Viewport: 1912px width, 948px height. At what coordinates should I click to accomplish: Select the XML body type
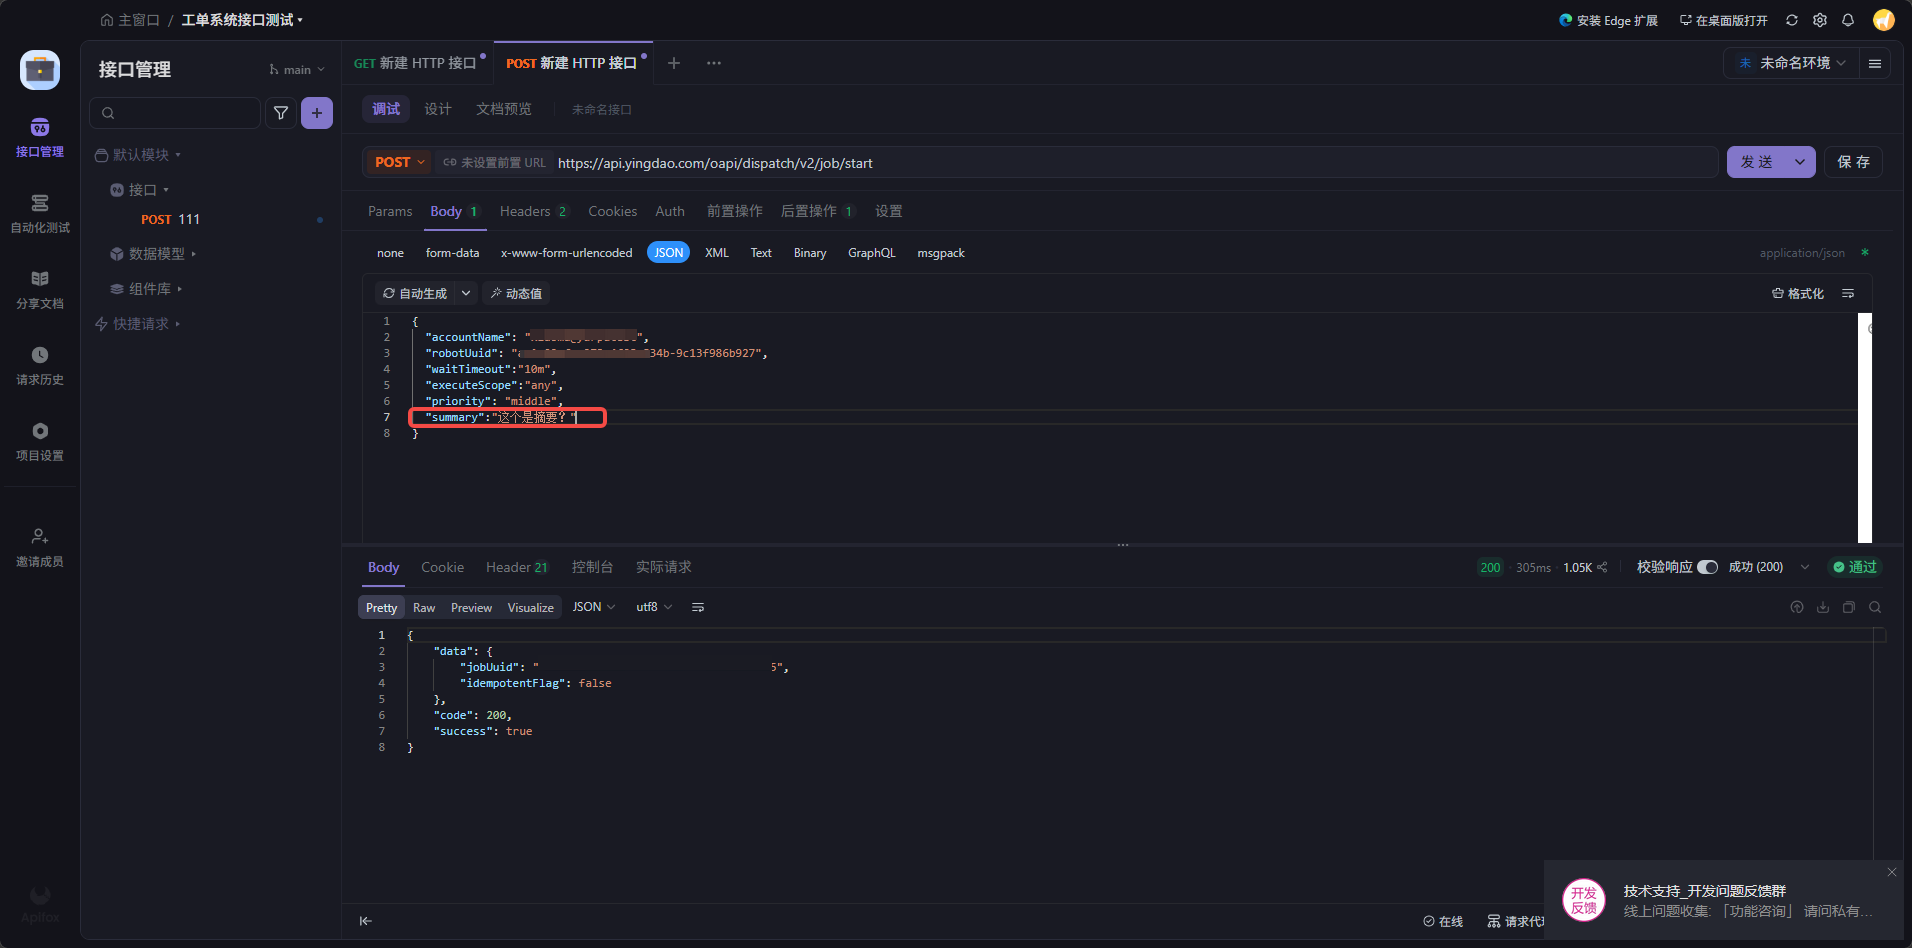click(x=716, y=253)
